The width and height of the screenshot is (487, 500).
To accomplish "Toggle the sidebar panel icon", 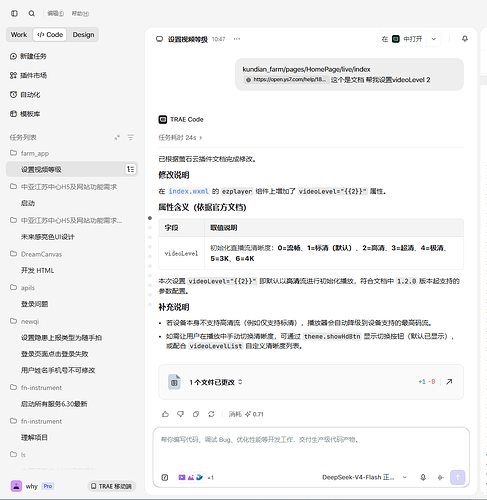I will click(x=14, y=13).
